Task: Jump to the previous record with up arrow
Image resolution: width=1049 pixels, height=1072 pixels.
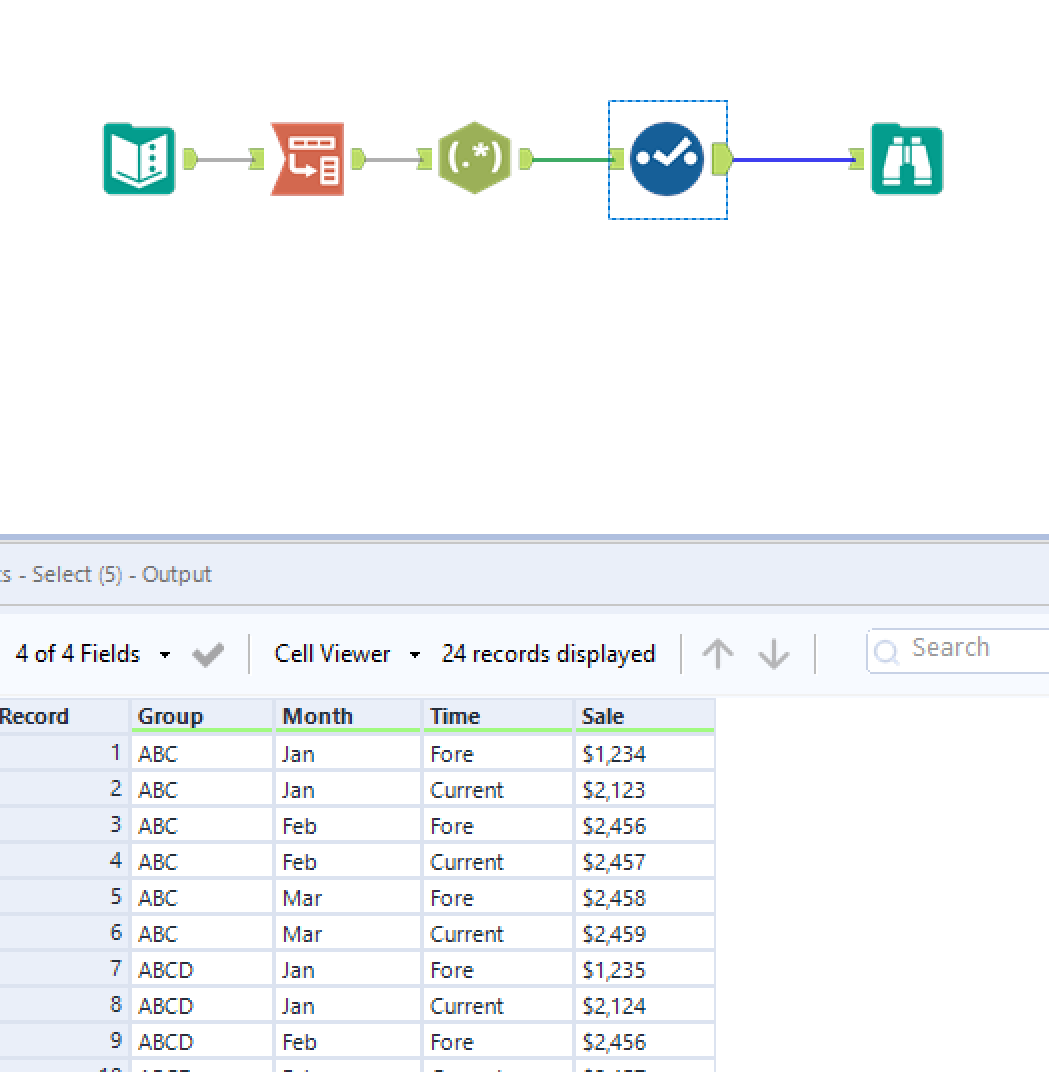Action: tap(717, 653)
